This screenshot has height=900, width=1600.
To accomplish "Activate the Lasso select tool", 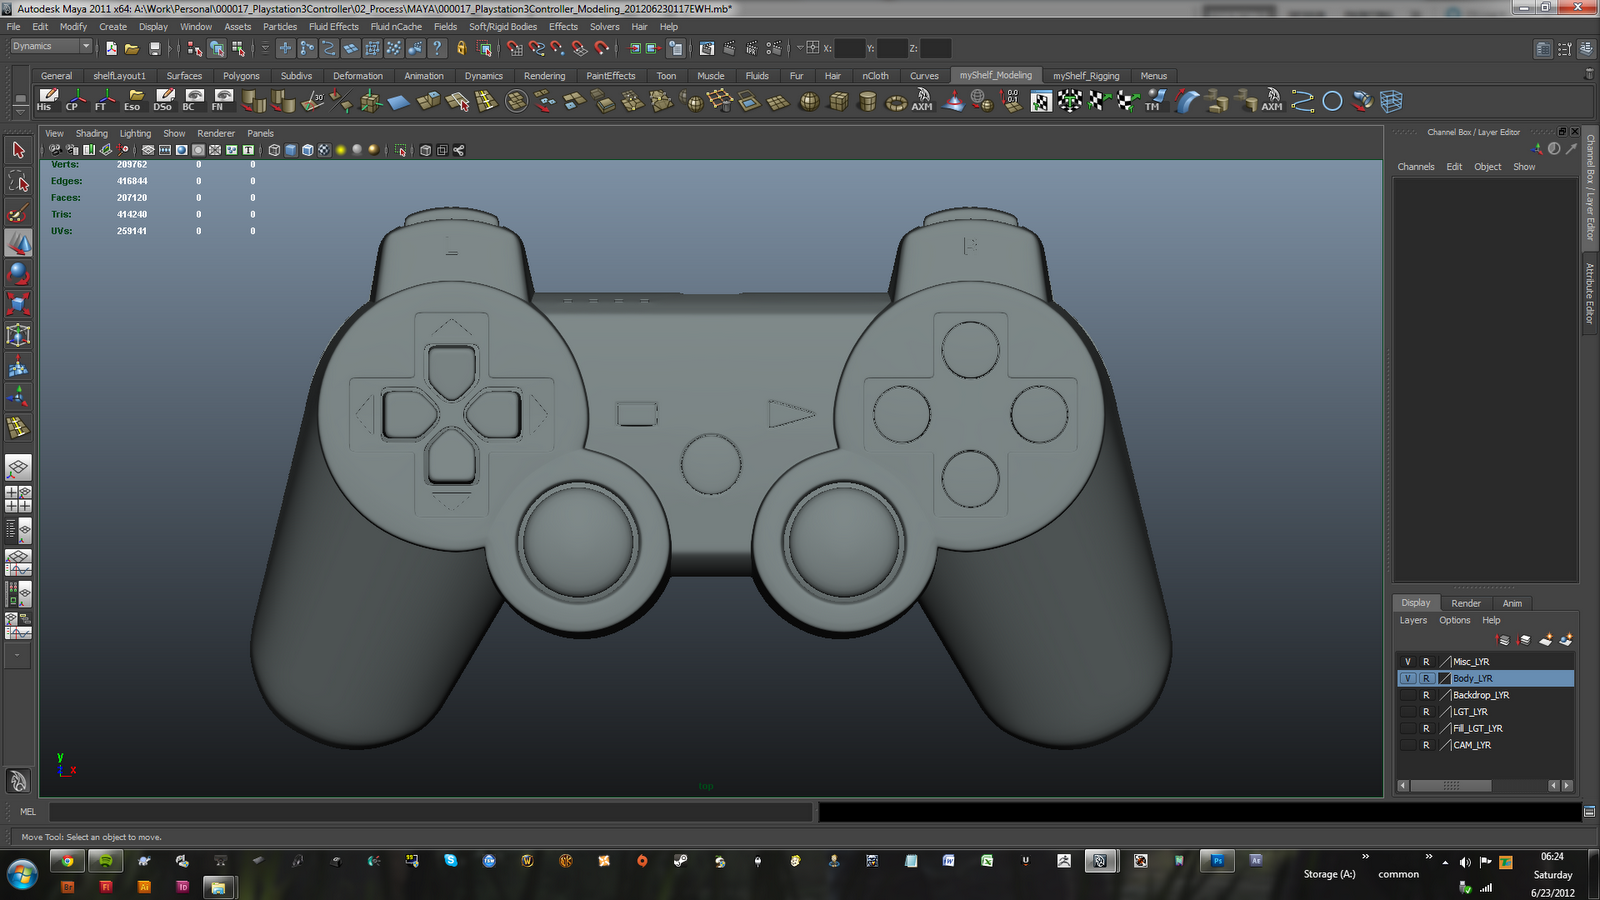I will click(18, 181).
